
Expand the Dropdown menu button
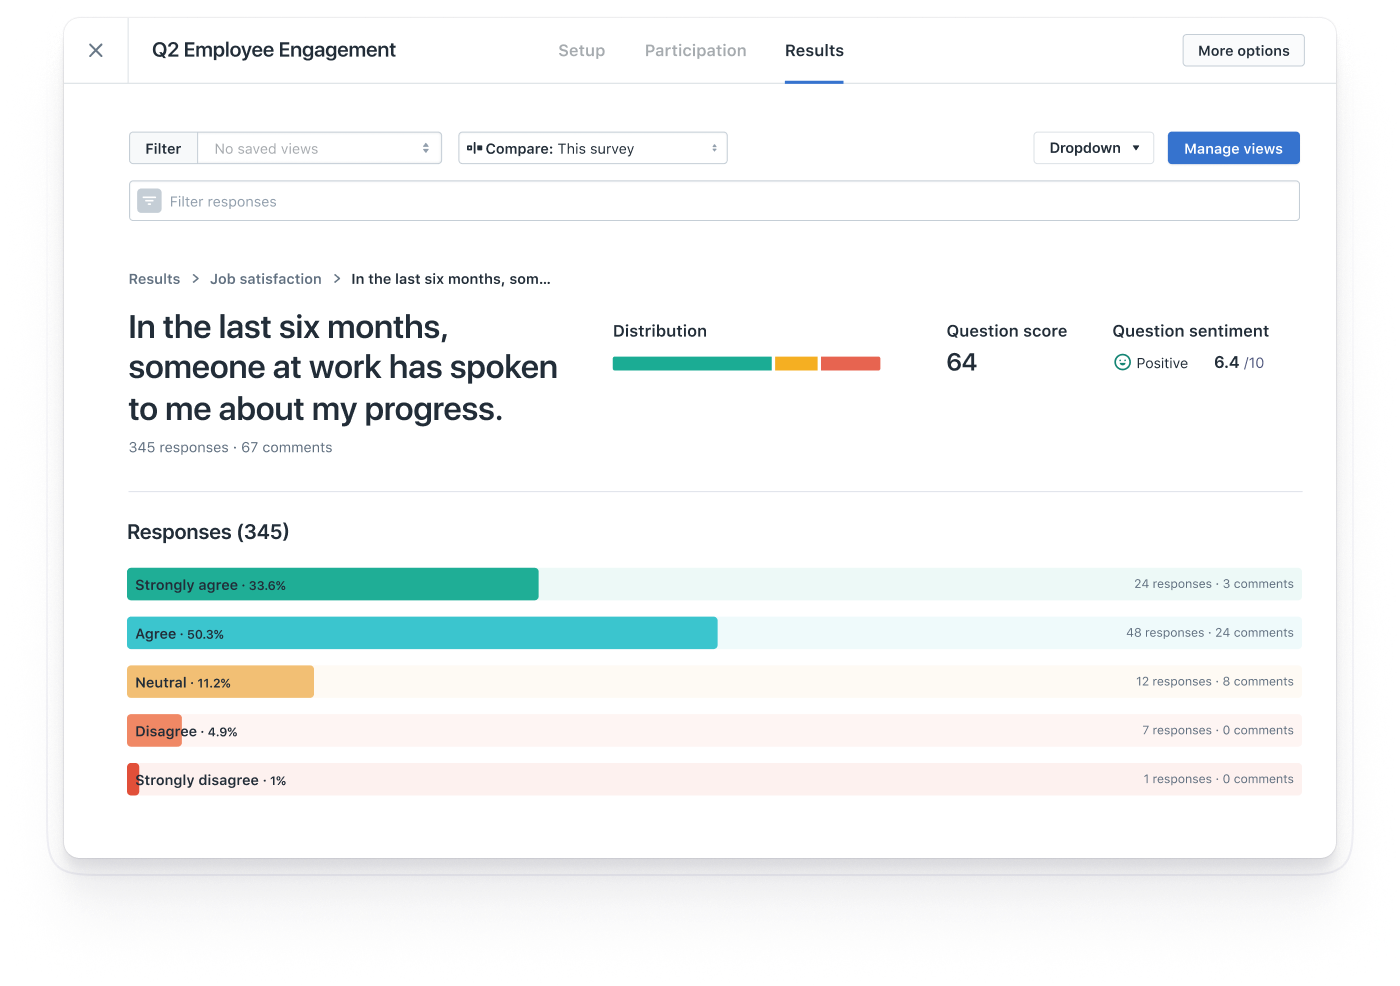[1093, 148]
